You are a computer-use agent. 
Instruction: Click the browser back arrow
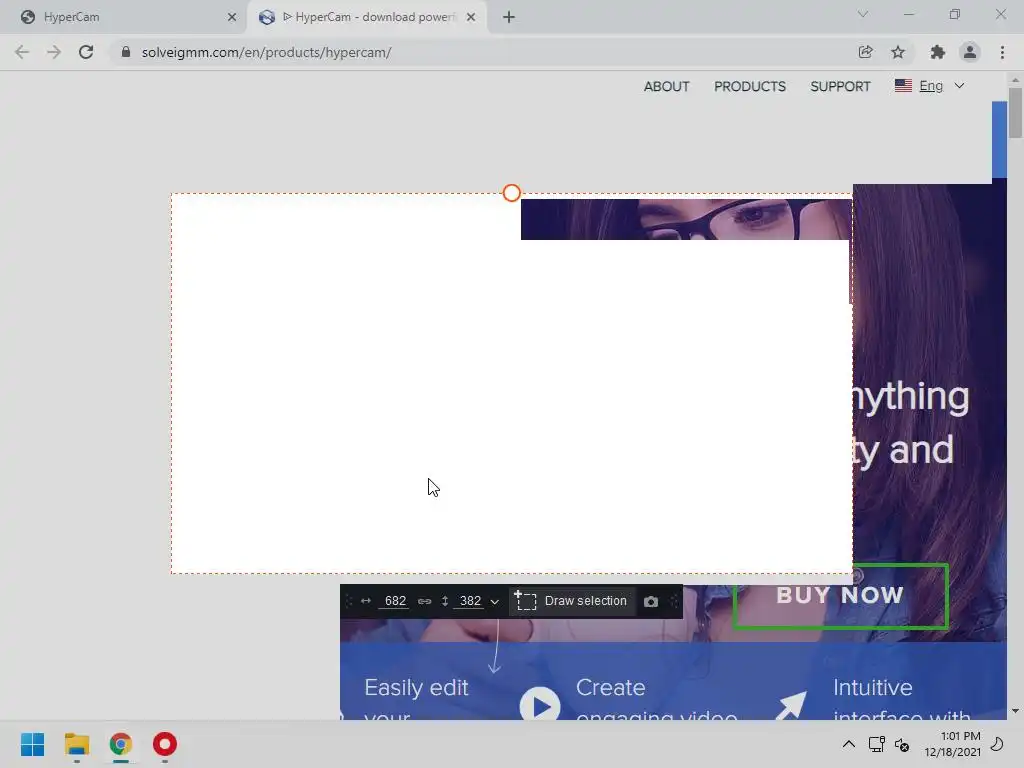coord(22,52)
